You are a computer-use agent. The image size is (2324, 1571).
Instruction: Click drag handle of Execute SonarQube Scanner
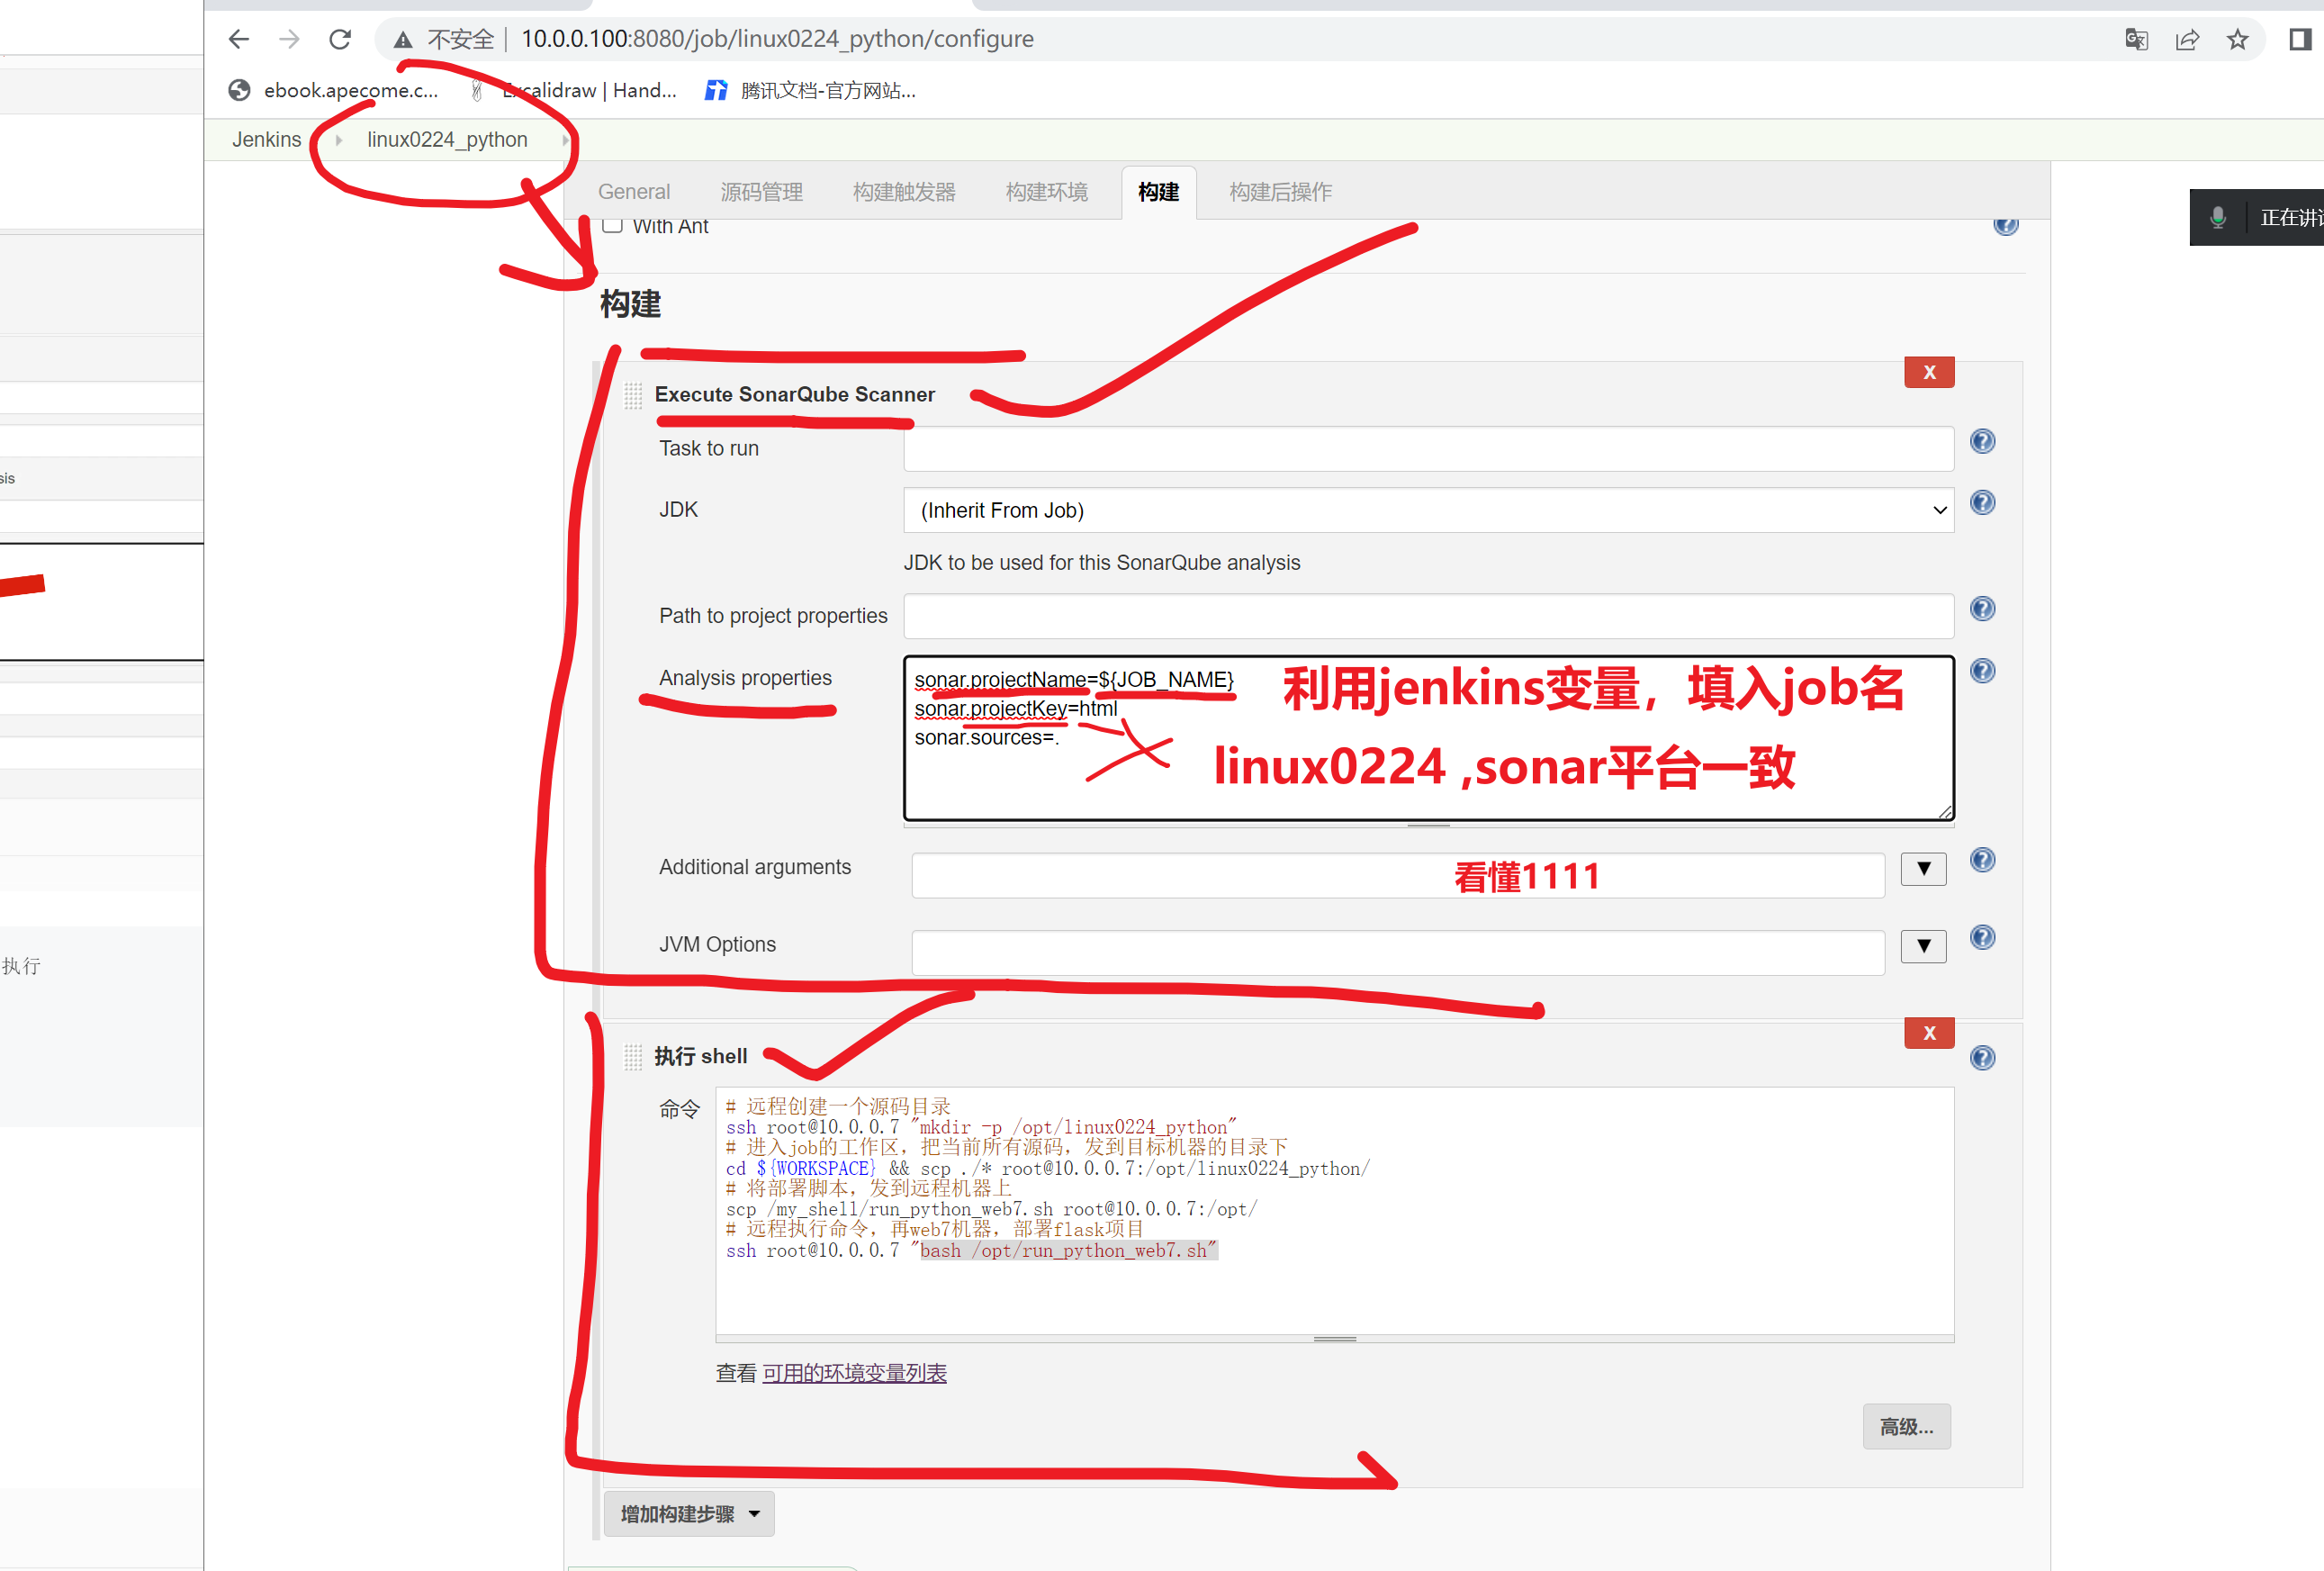tap(633, 396)
